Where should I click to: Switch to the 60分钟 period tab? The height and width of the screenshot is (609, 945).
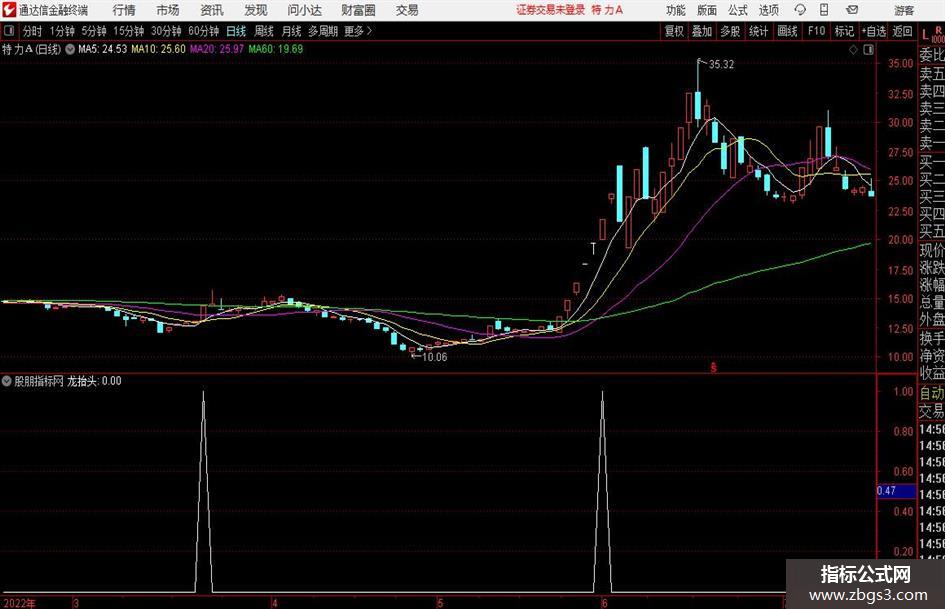203,31
